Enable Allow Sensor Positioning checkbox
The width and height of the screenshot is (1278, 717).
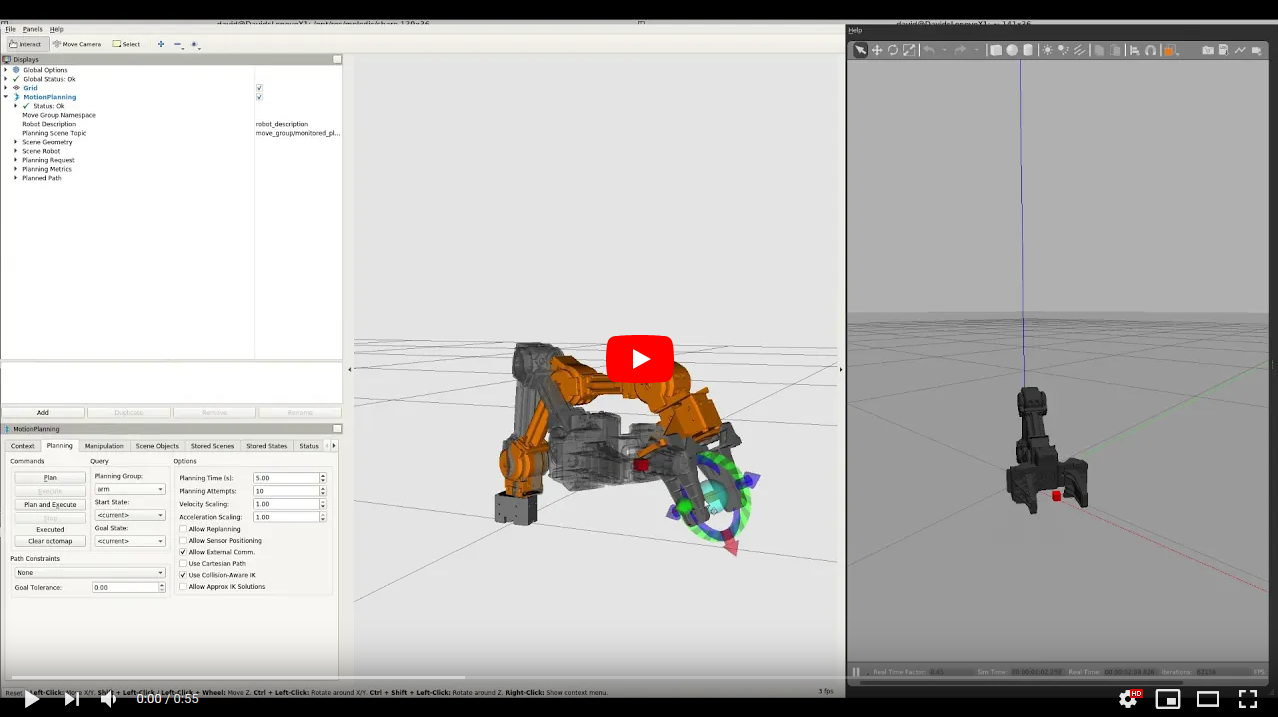(x=183, y=540)
